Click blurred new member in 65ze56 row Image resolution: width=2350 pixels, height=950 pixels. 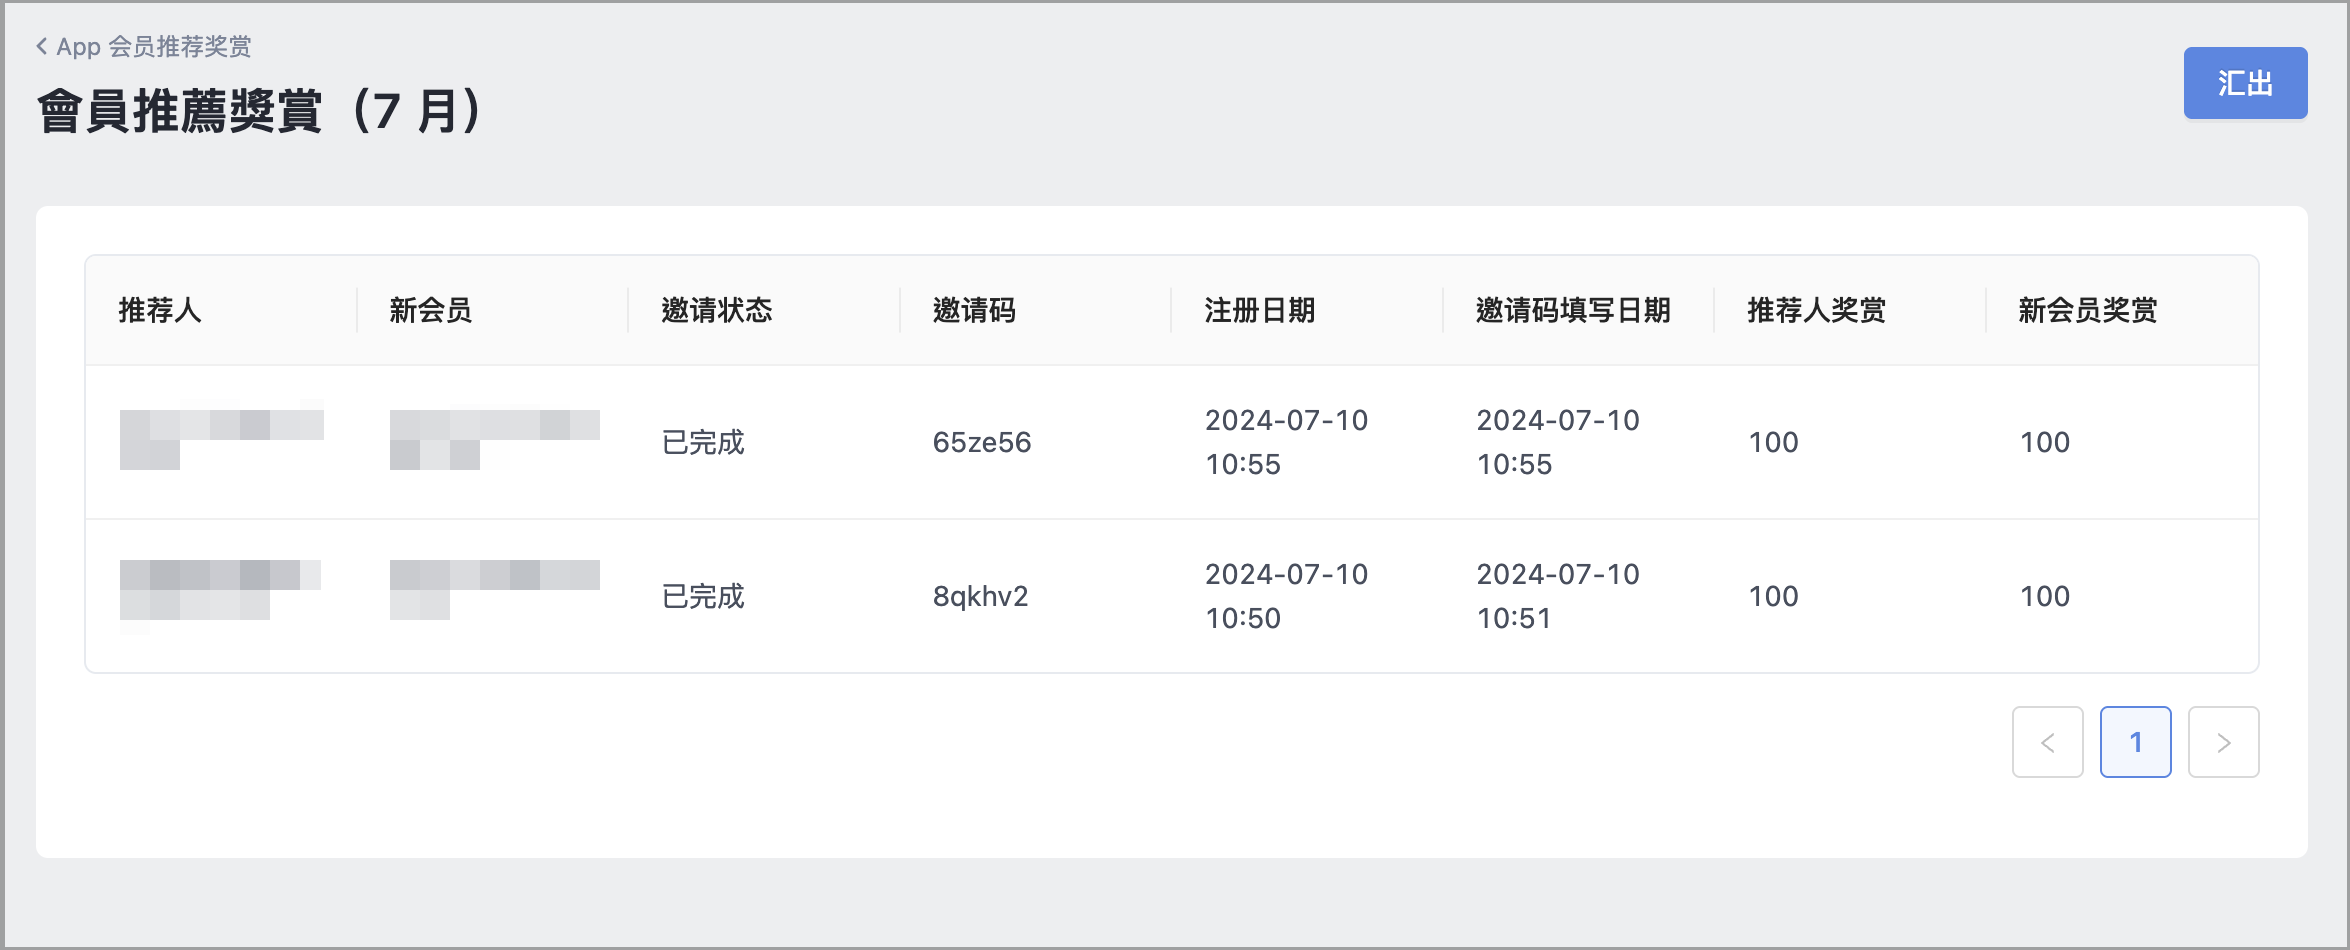tap(494, 440)
